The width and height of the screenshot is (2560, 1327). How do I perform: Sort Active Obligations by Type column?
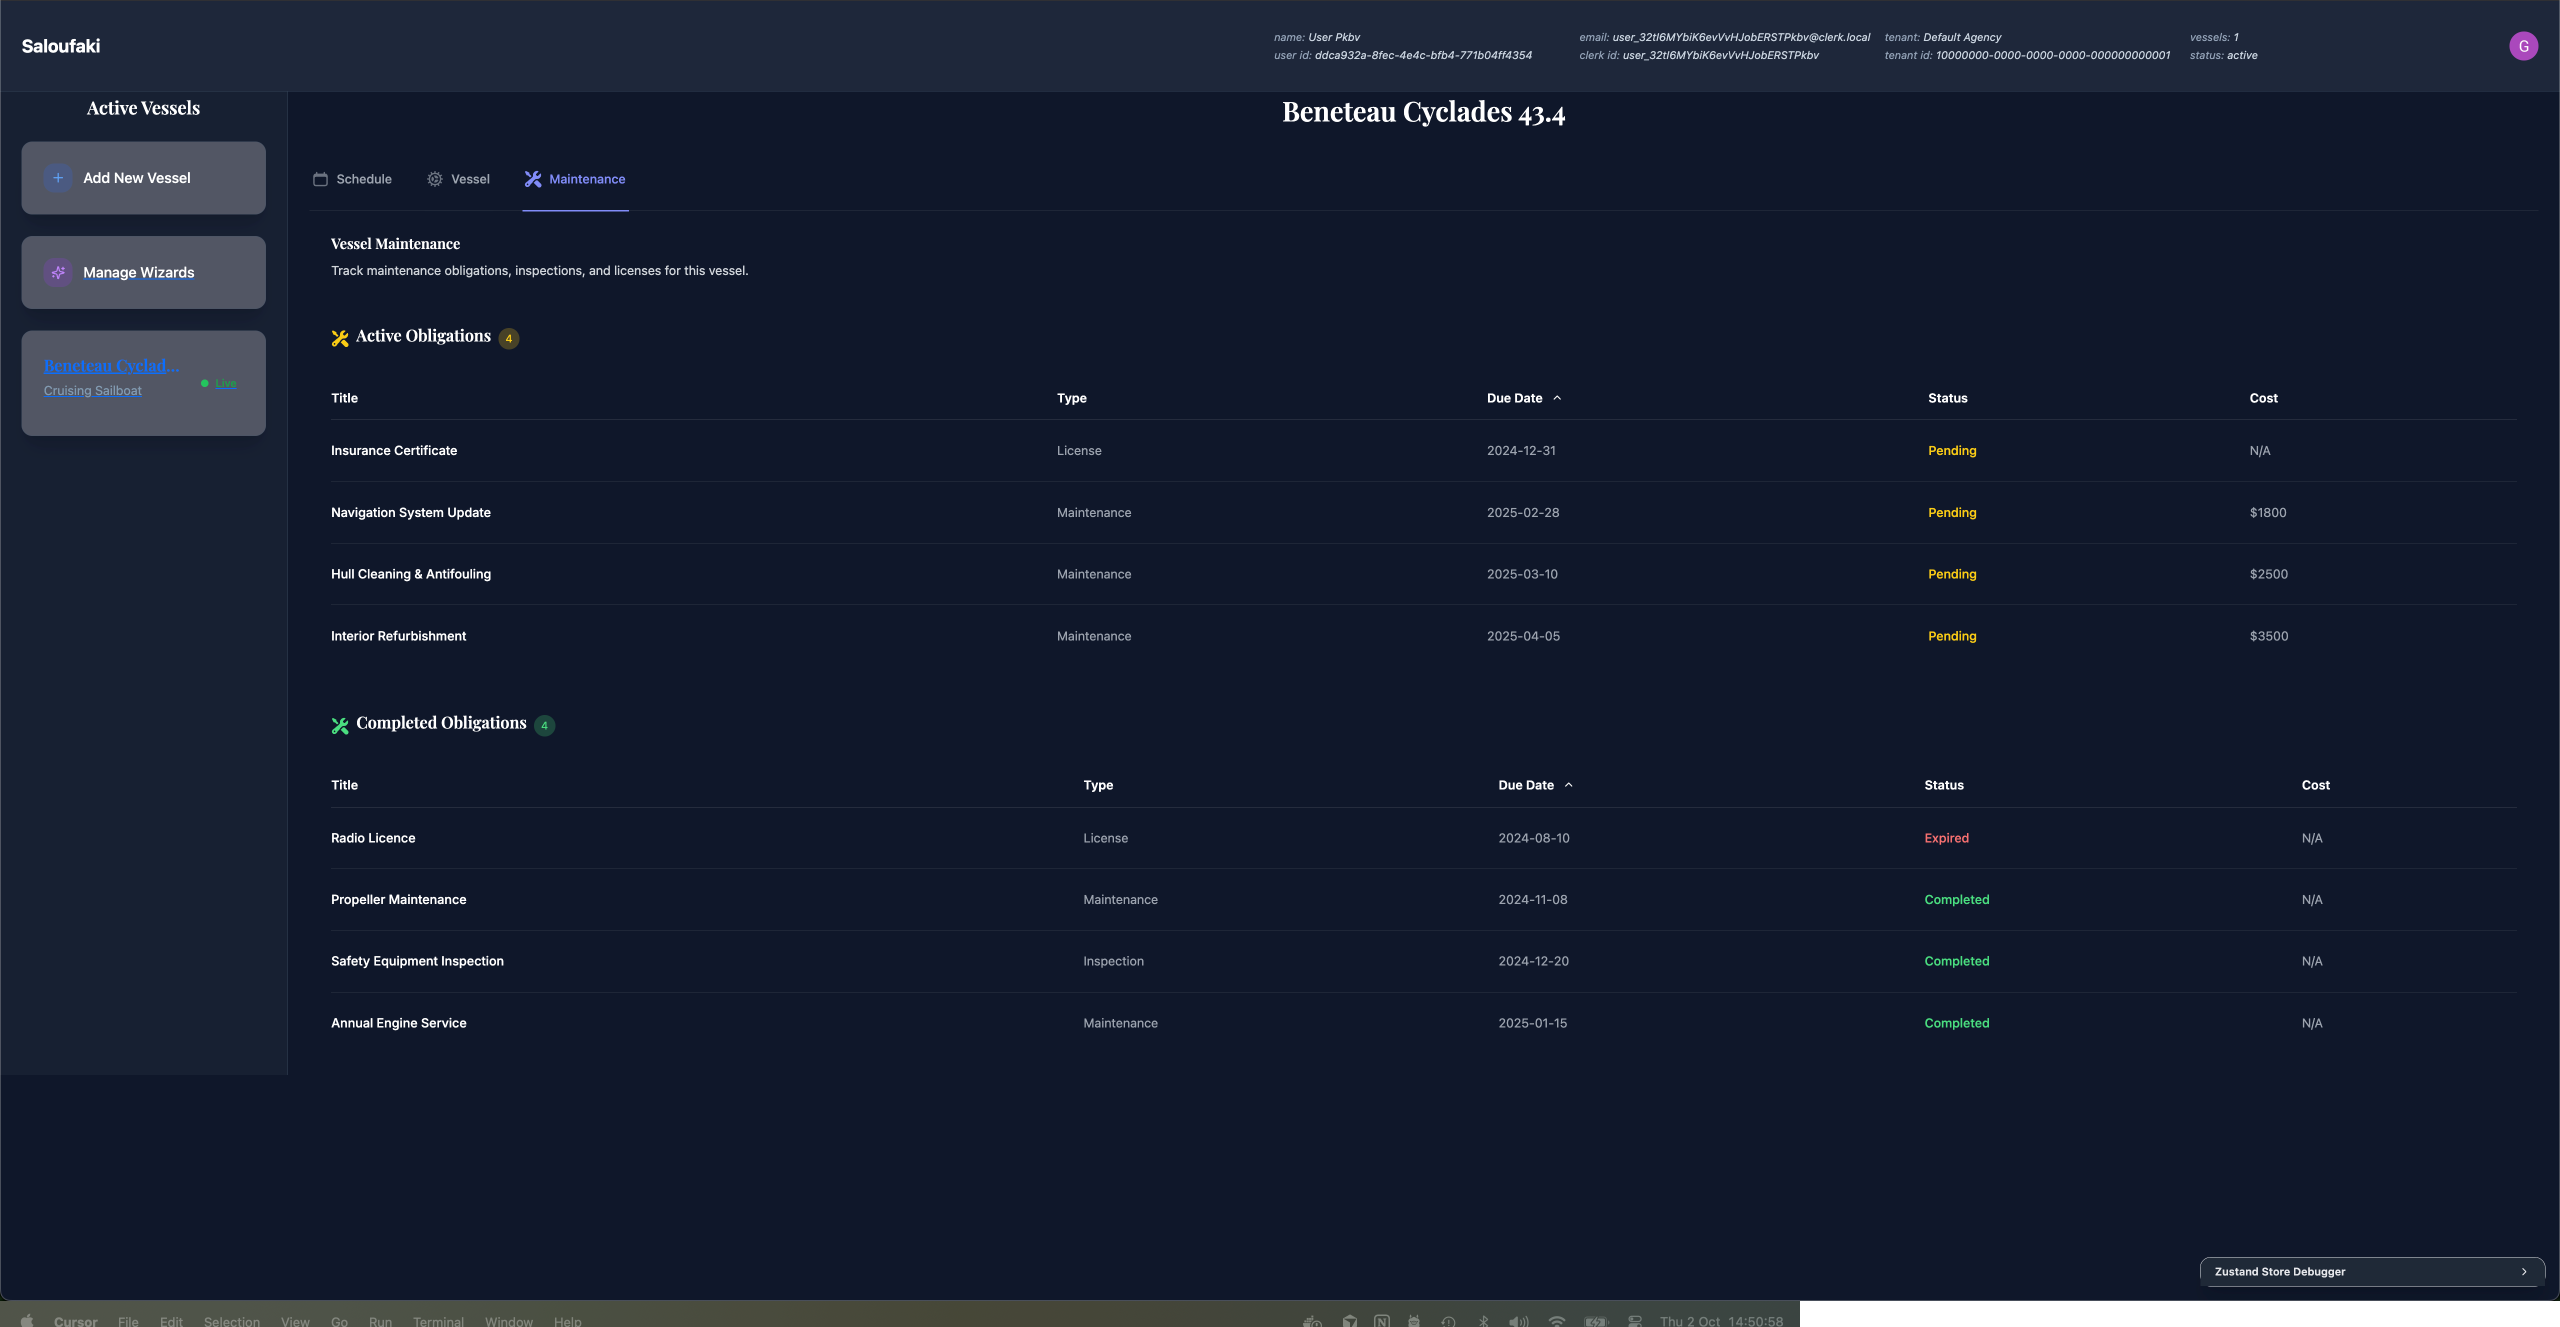pyautogui.click(x=1071, y=398)
